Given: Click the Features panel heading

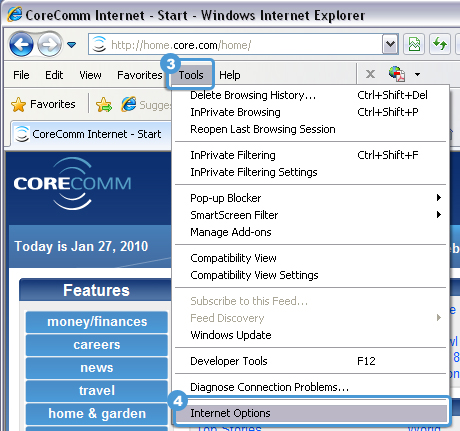Looking at the screenshot, I should coord(96,290).
